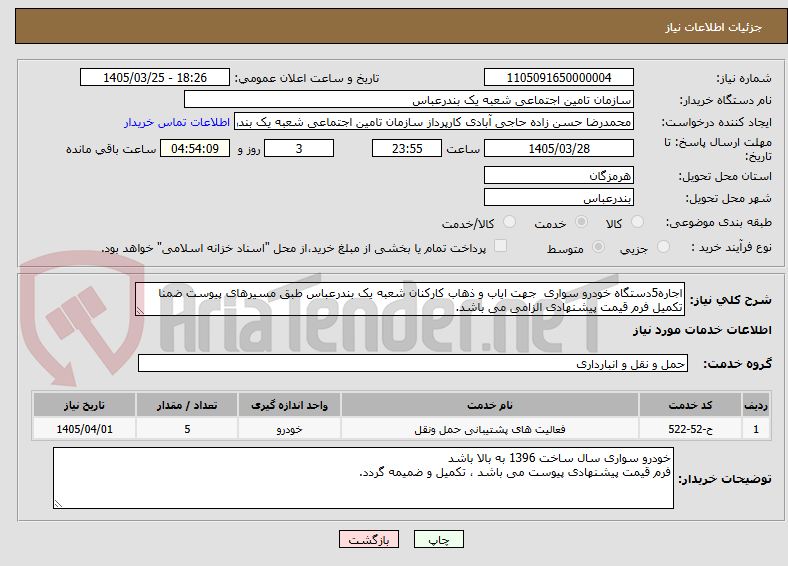788x566 pixels.
Task: Click the service group field حمل و نقل و انبارداری
Action: [413, 363]
